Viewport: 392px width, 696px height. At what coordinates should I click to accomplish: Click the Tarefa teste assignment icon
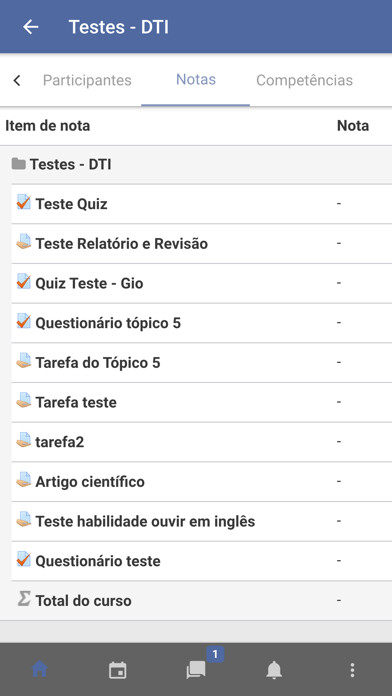coord(24,400)
